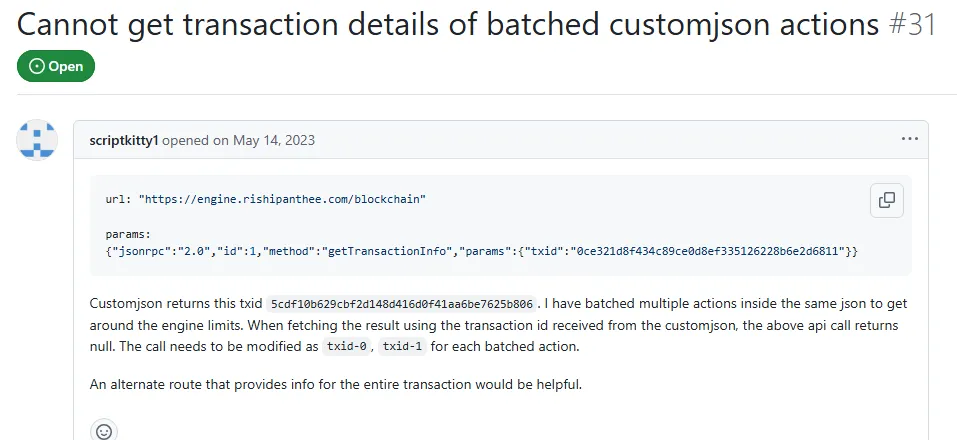
Task: Open the scriptkitty1 username link
Action: 124,140
